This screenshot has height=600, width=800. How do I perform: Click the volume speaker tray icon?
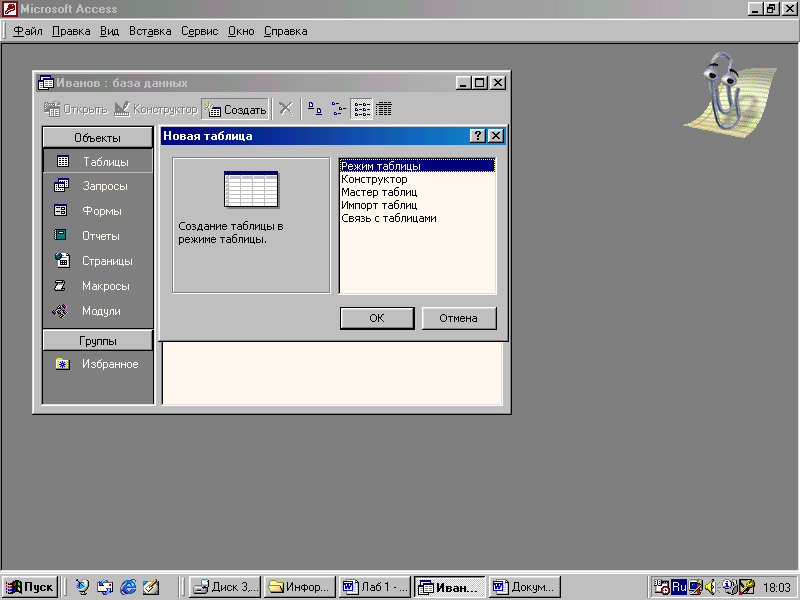(711, 587)
